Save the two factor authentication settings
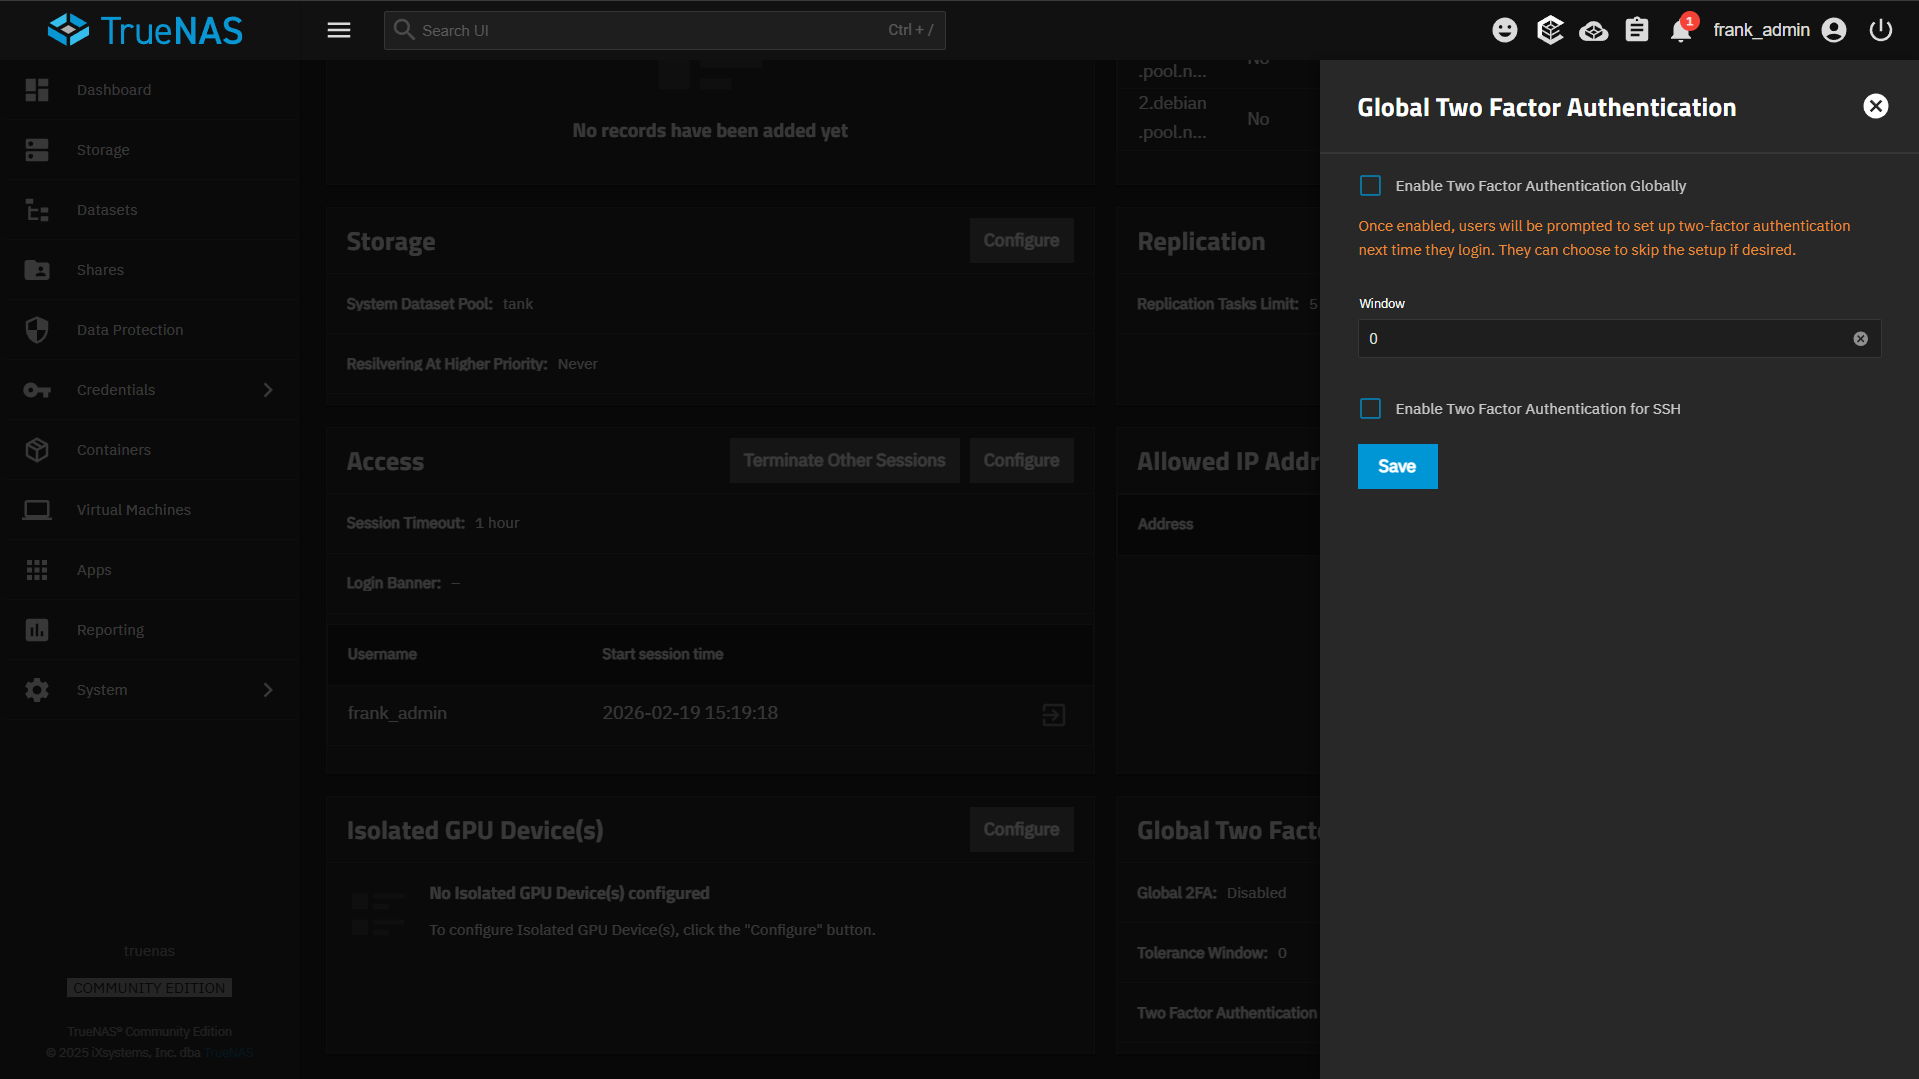This screenshot has height=1079, width=1919. [1397, 467]
